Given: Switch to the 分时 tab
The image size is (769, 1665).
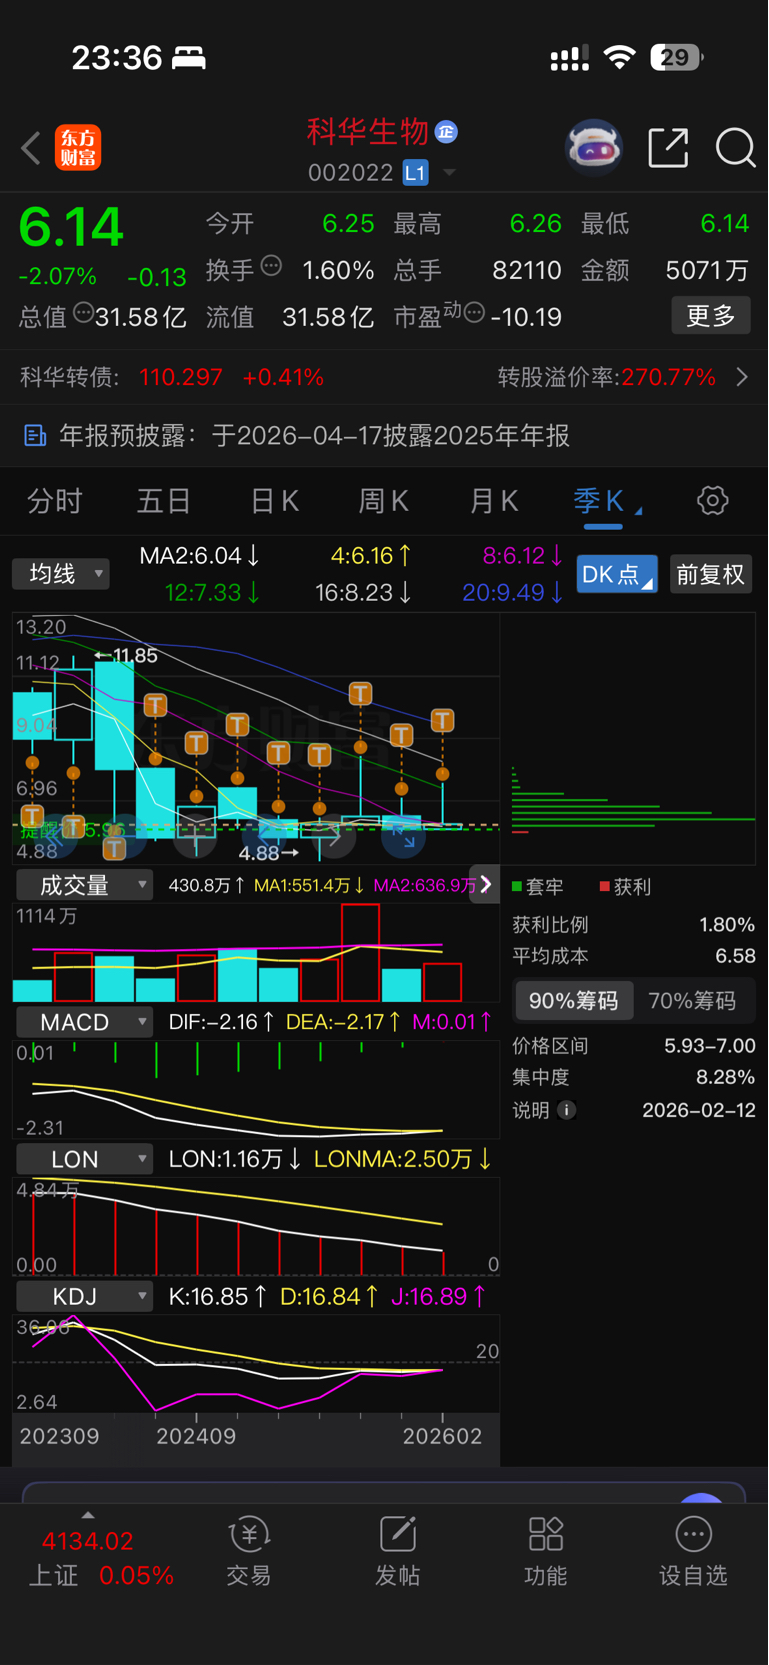Looking at the screenshot, I should (x=55, y=500).
